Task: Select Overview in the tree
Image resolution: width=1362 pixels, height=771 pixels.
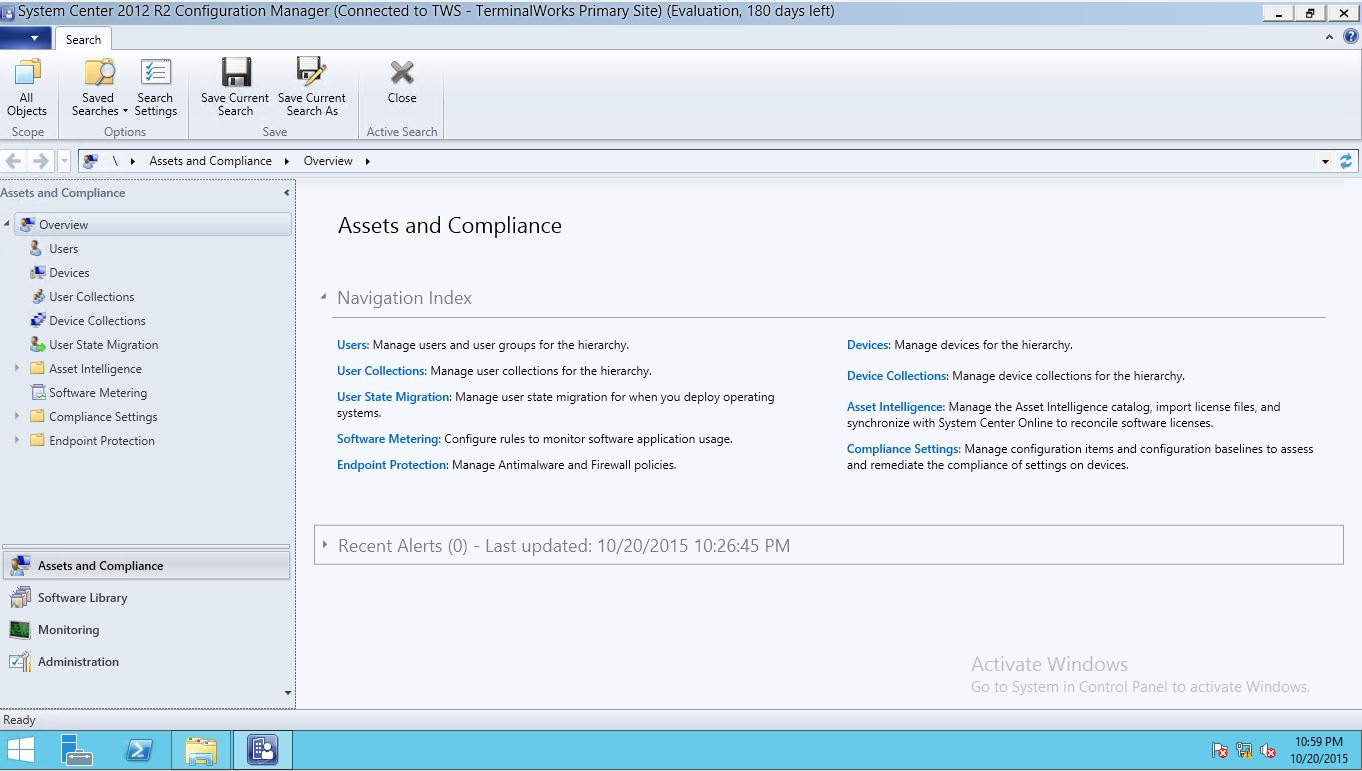Action: [x=153, y=225]
